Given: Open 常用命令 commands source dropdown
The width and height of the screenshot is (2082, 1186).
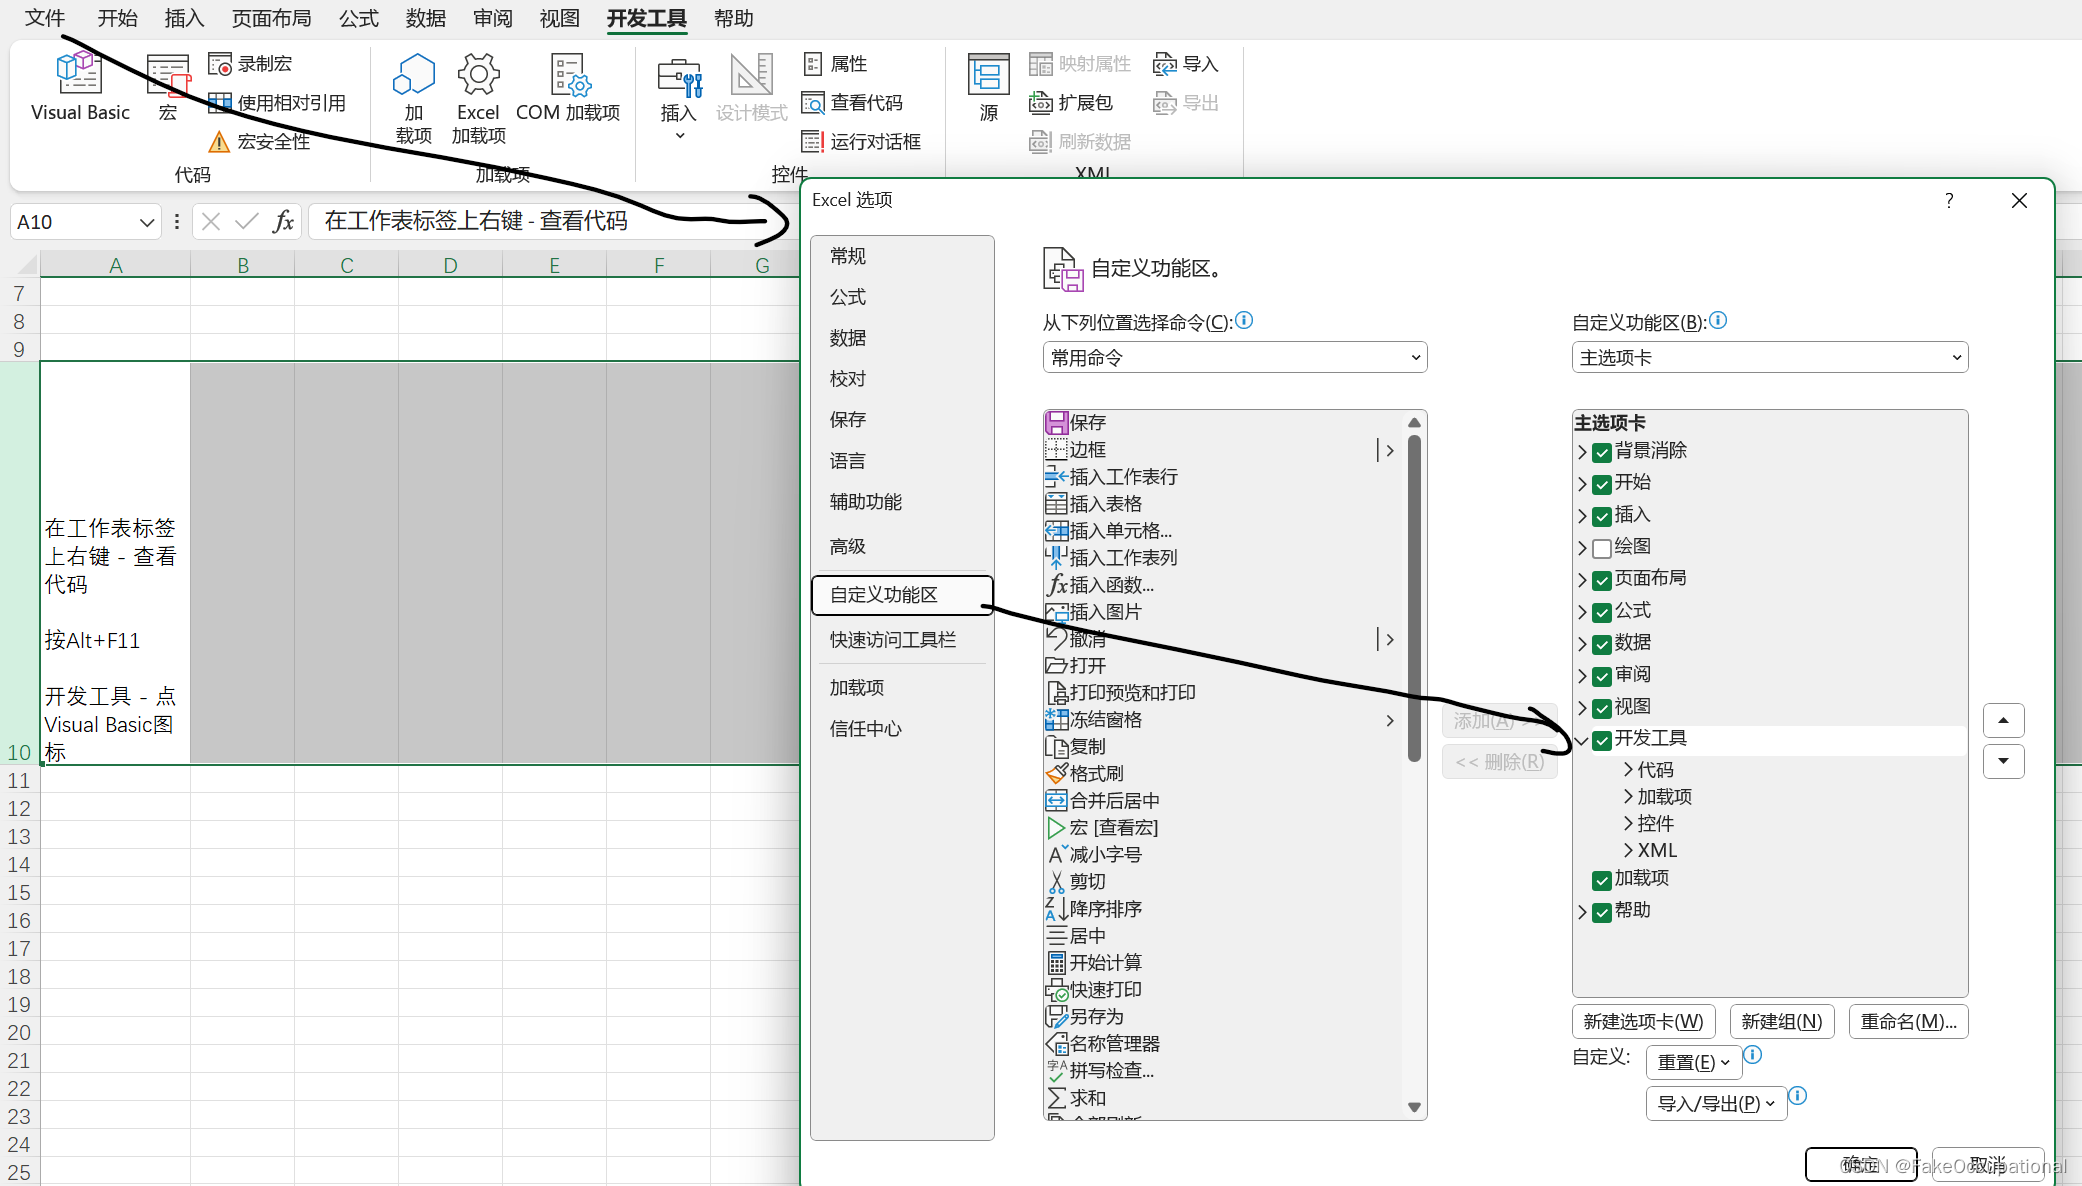Looking at the screenshot, I should [x=1235, y=358].
